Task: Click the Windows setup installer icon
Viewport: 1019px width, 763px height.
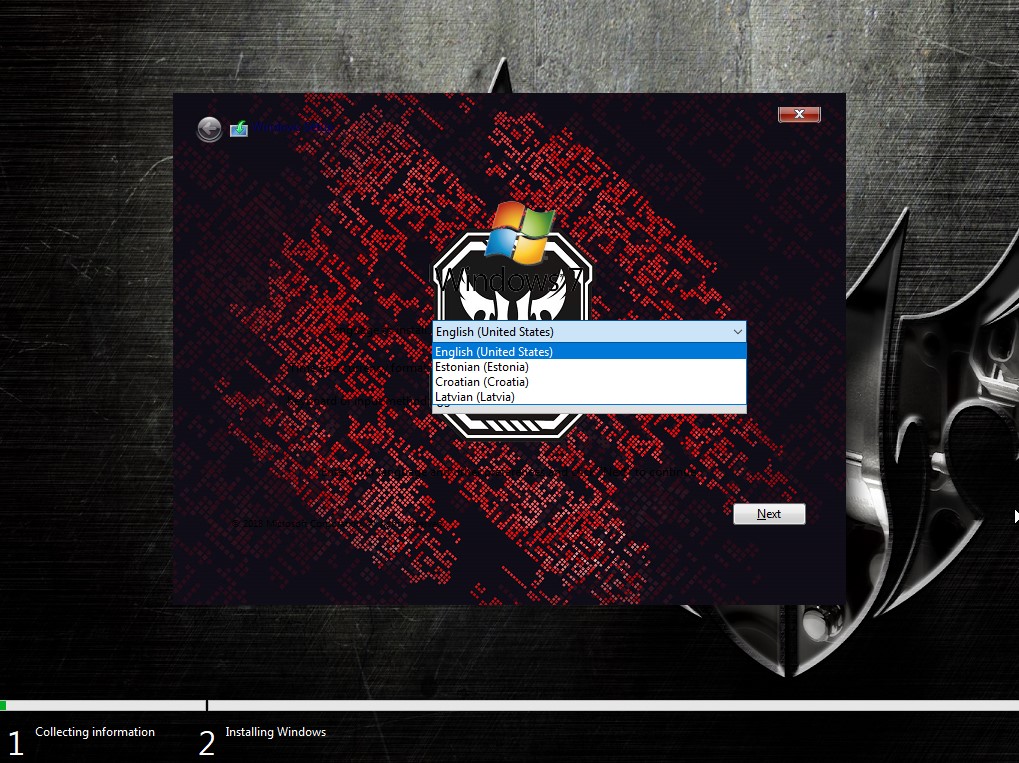Action: pos(239,129)
